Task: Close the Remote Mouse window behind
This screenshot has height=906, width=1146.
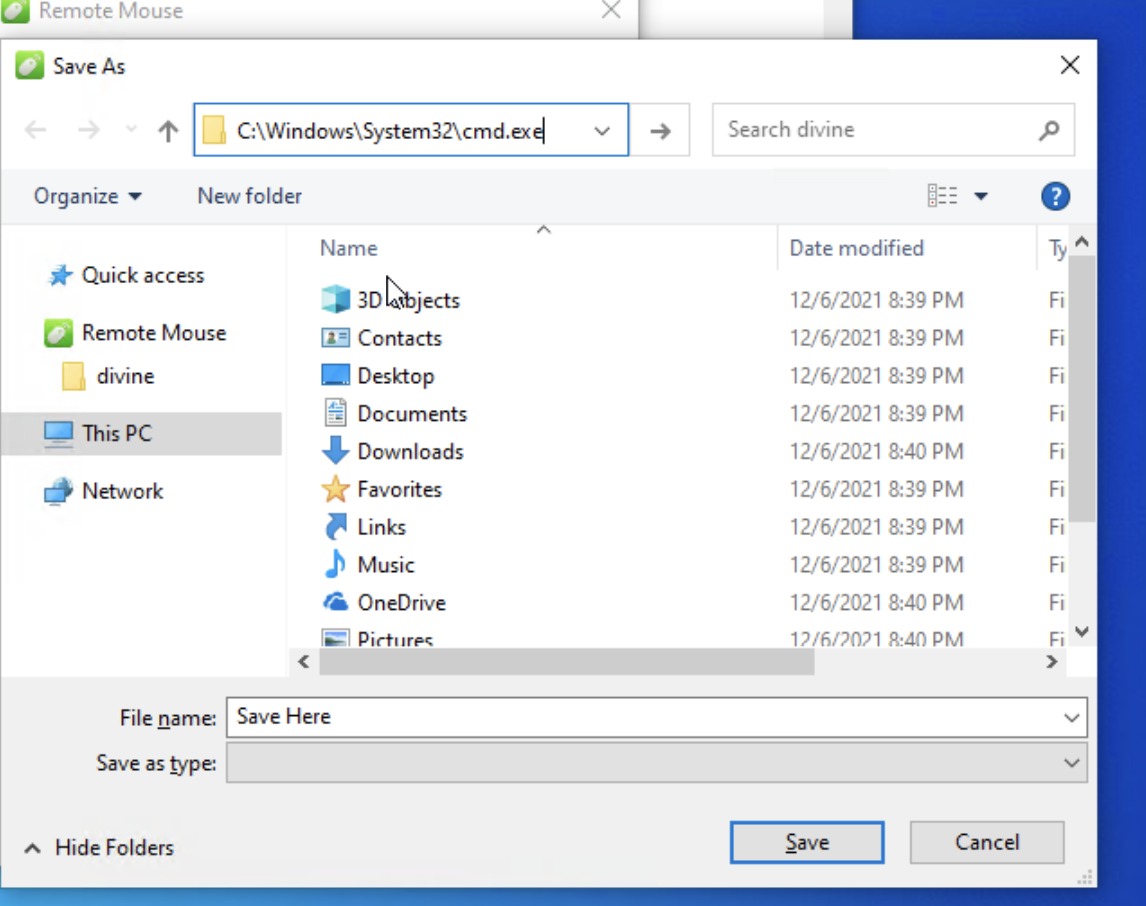Action: (610, 10)
